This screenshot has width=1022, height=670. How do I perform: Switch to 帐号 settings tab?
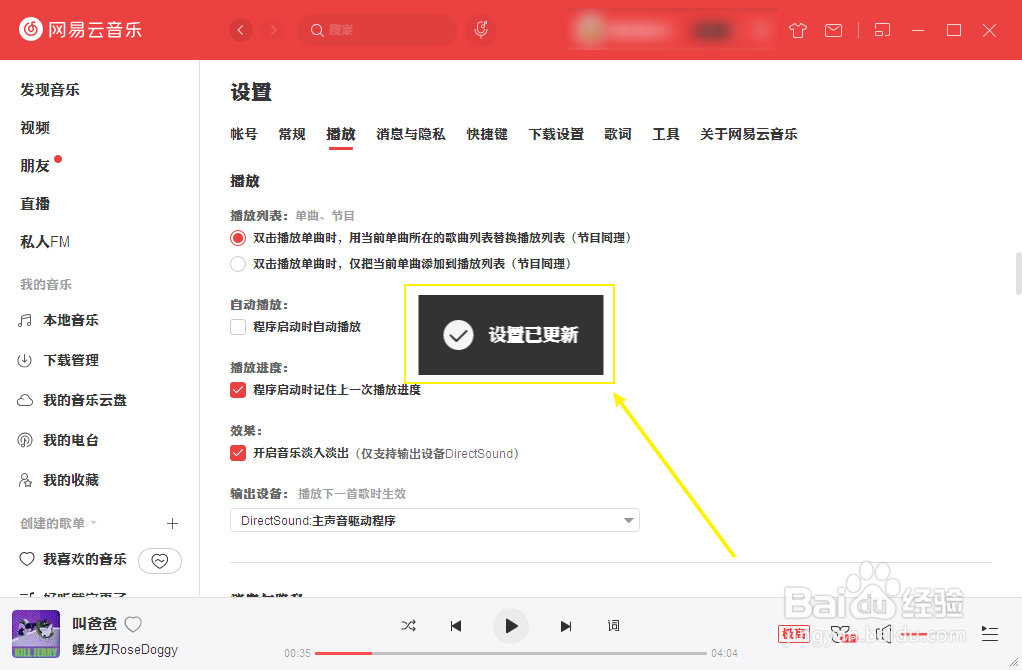coord(244,134)
